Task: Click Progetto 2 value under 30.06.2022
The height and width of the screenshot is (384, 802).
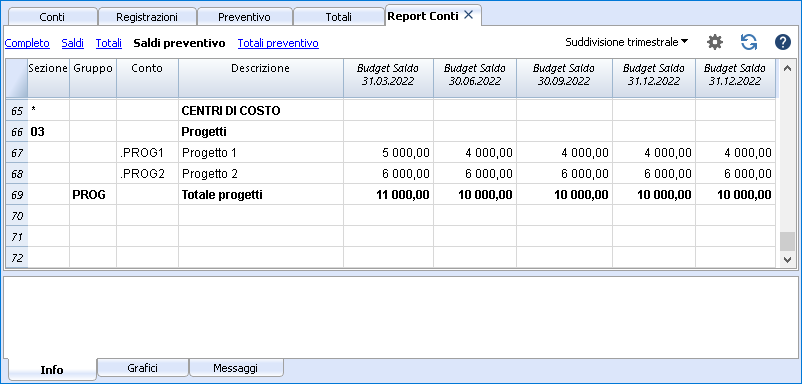Action: [475, 174]
